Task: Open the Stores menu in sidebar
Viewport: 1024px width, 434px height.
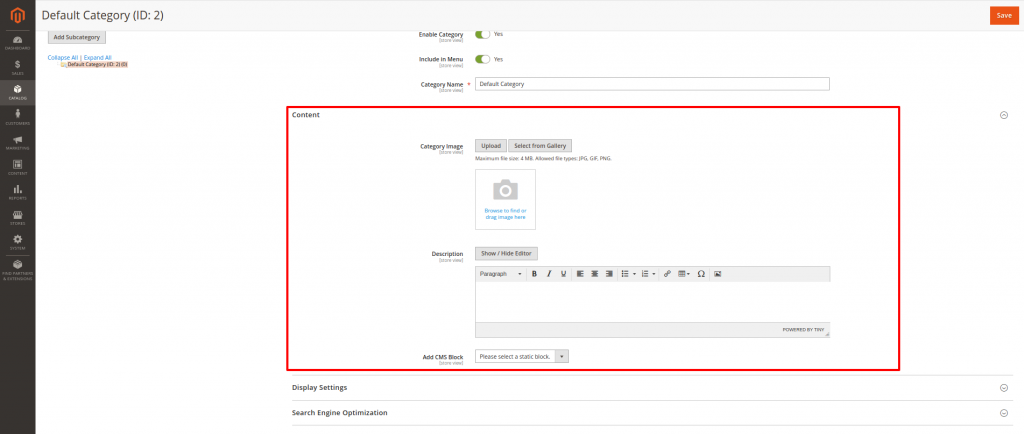Action: coord(17,216)
